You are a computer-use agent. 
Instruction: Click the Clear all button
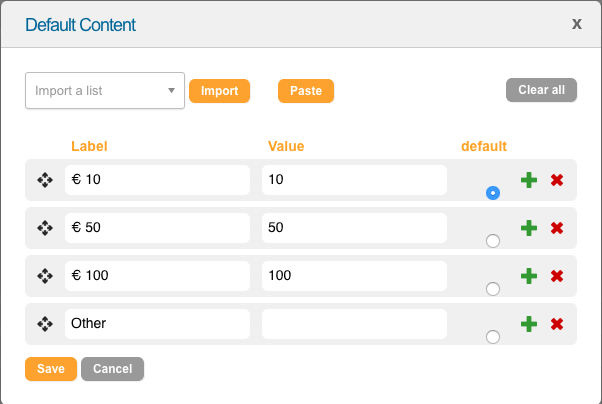[541, 90]
